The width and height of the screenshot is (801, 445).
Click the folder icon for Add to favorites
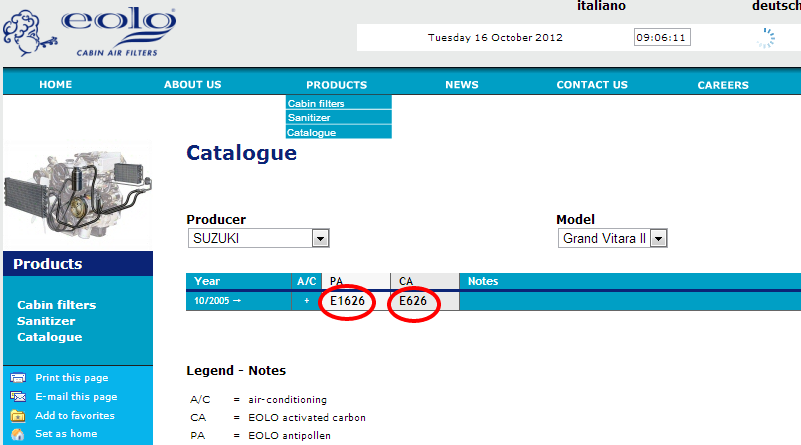point(18,415)
